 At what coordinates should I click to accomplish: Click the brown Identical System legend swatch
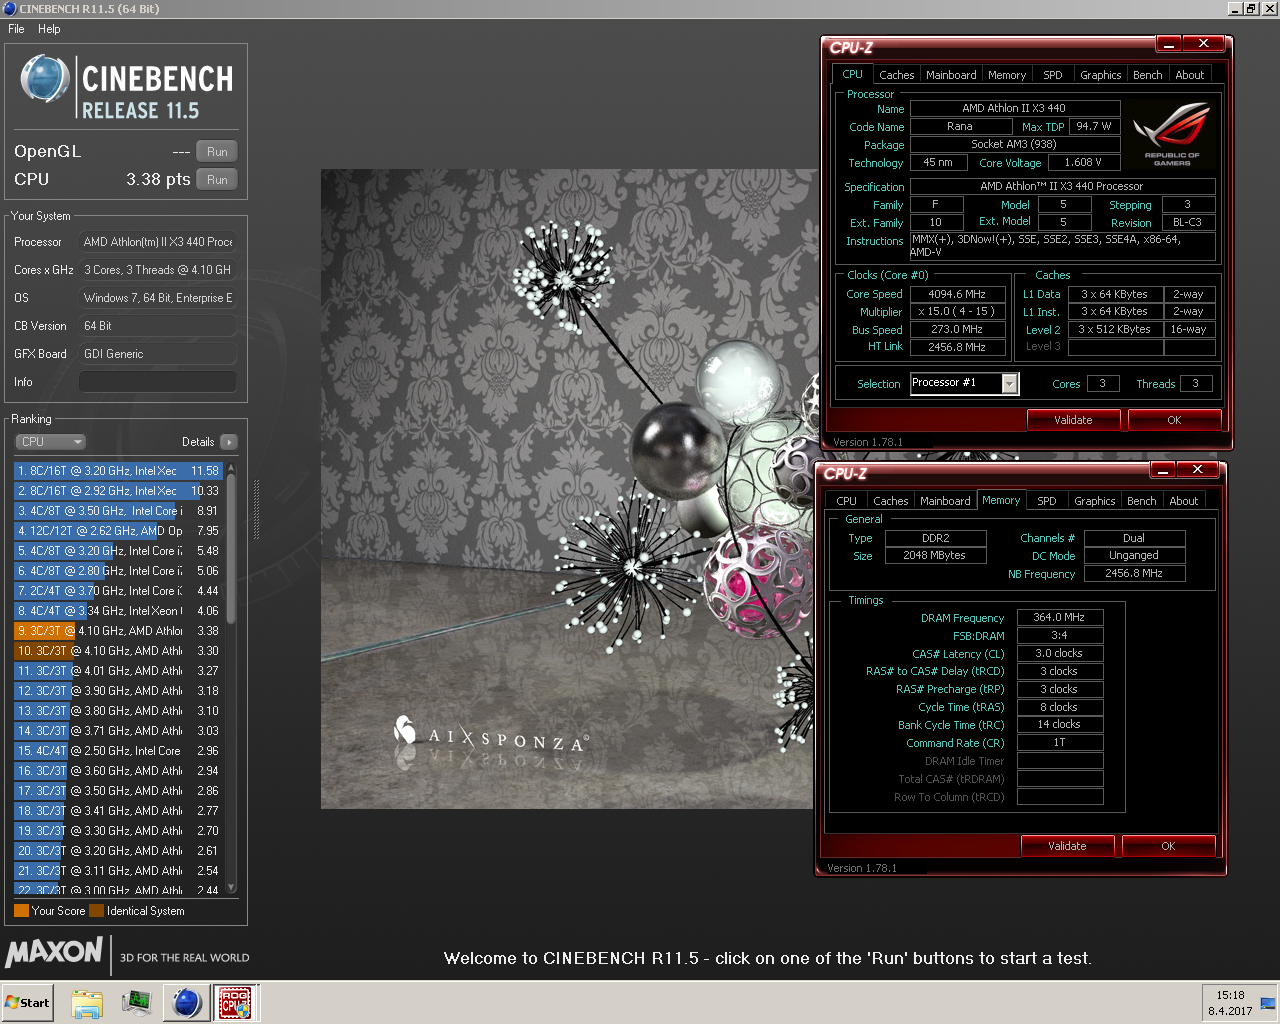click(x=96, y=911)
